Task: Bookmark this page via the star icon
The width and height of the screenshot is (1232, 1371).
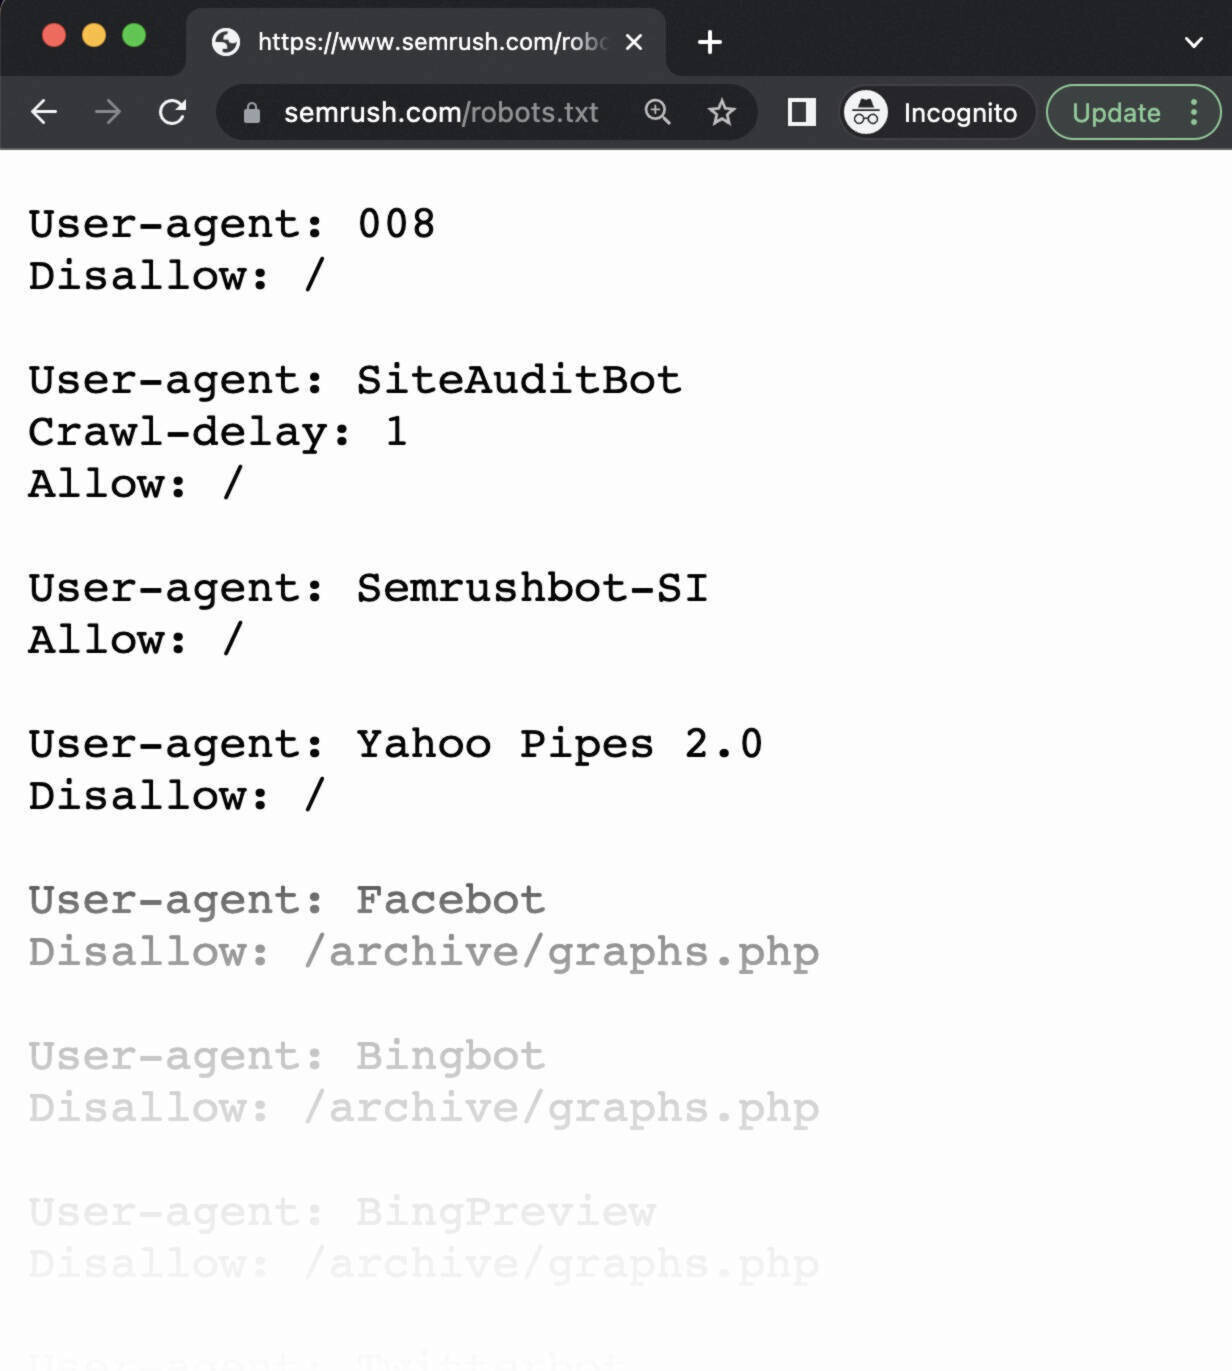Action: tap(722, 112)
